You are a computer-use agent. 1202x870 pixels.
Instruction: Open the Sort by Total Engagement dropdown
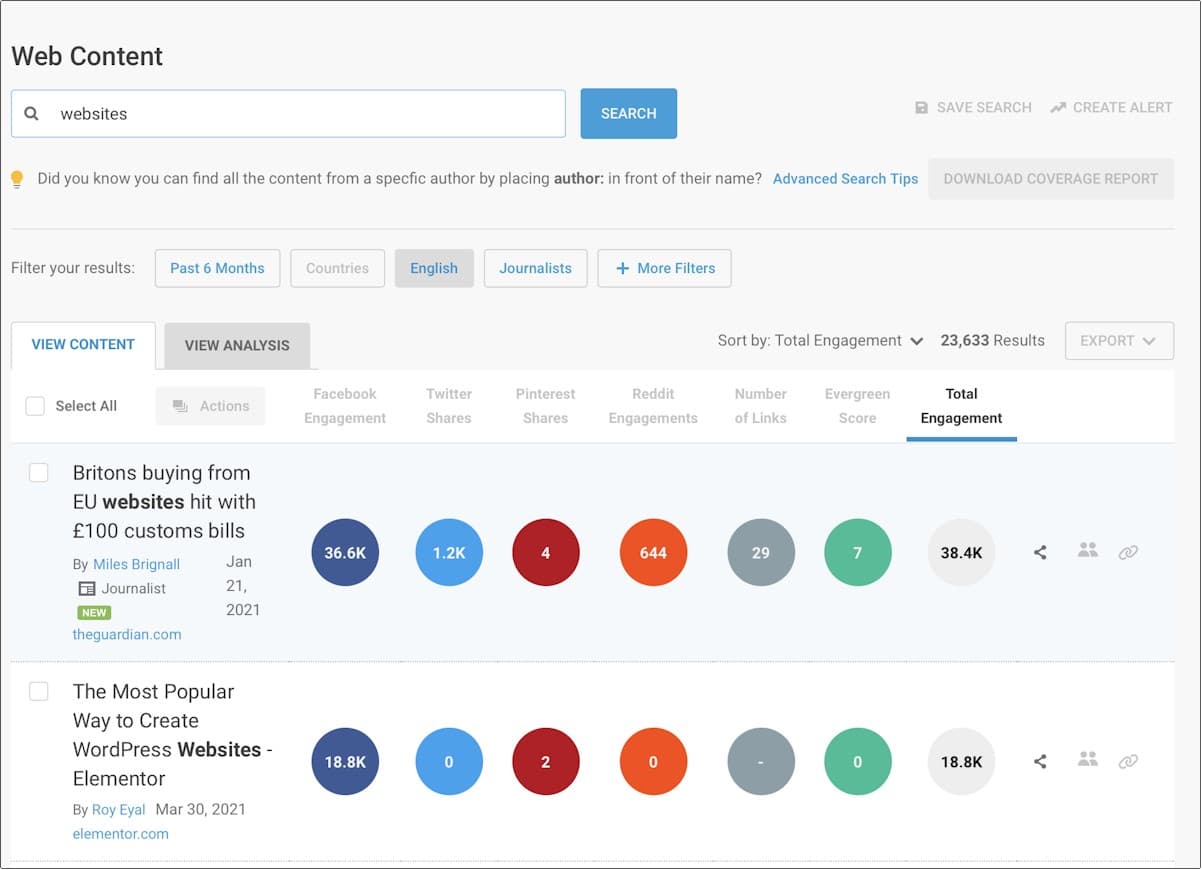point(820,341)
